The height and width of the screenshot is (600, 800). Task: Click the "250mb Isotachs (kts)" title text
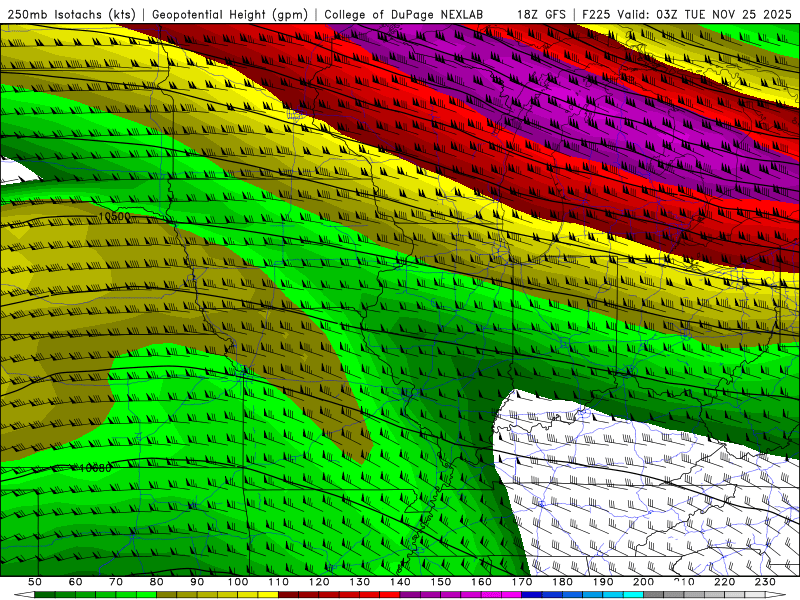point(71,14)
